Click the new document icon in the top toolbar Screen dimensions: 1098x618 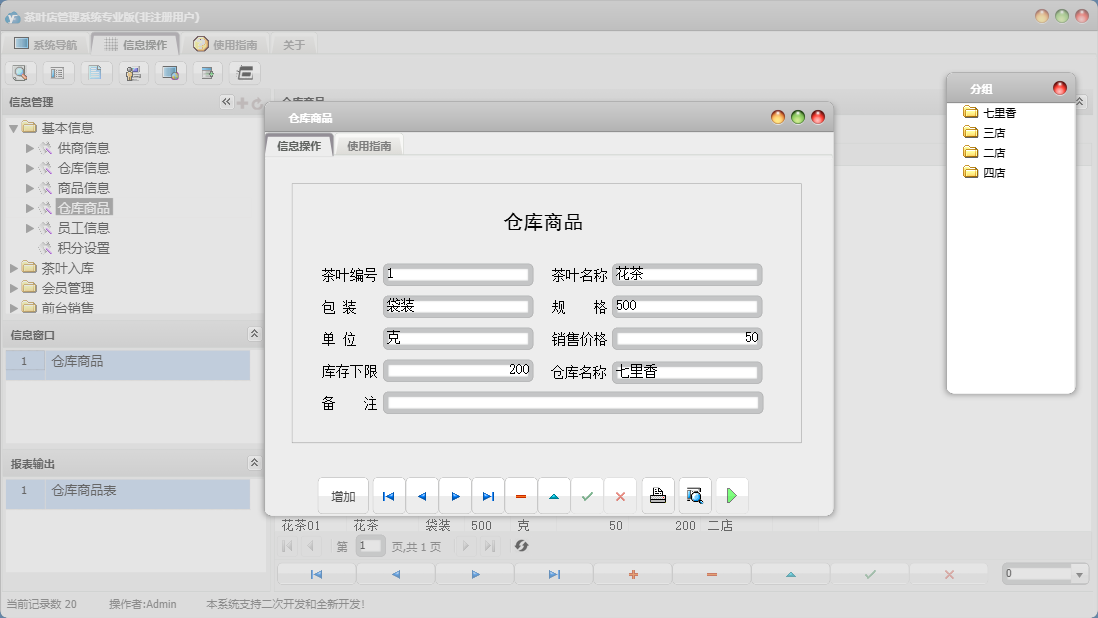(x=96, y=72)
